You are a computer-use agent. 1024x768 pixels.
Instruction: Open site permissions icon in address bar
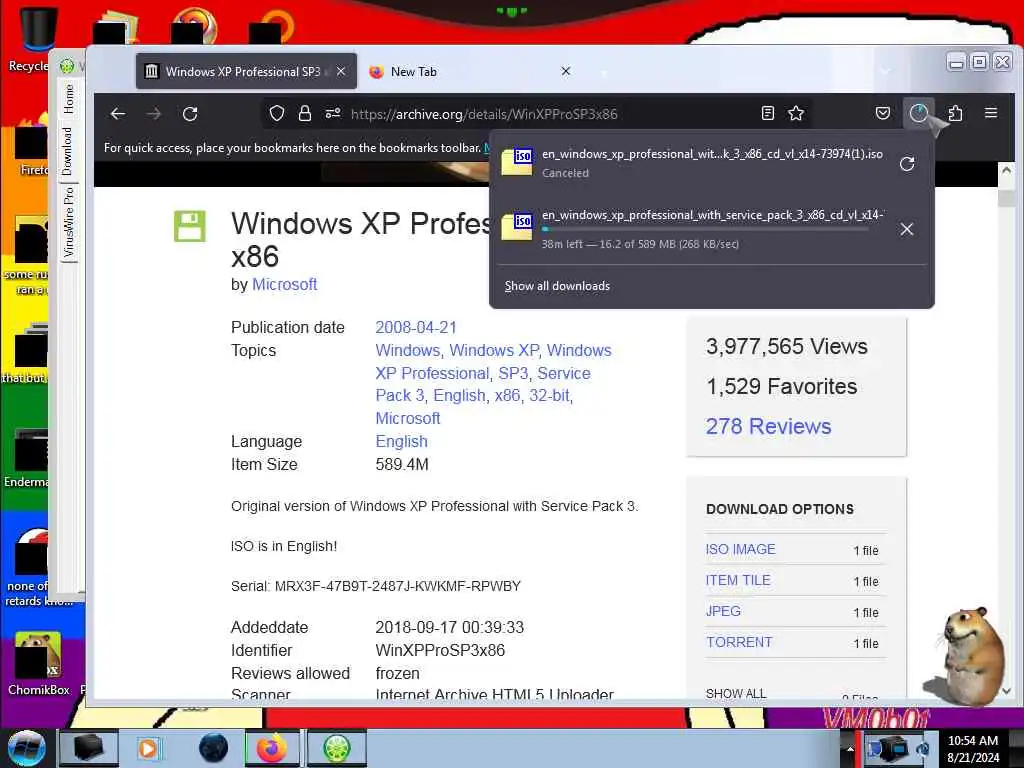(333, 114)
